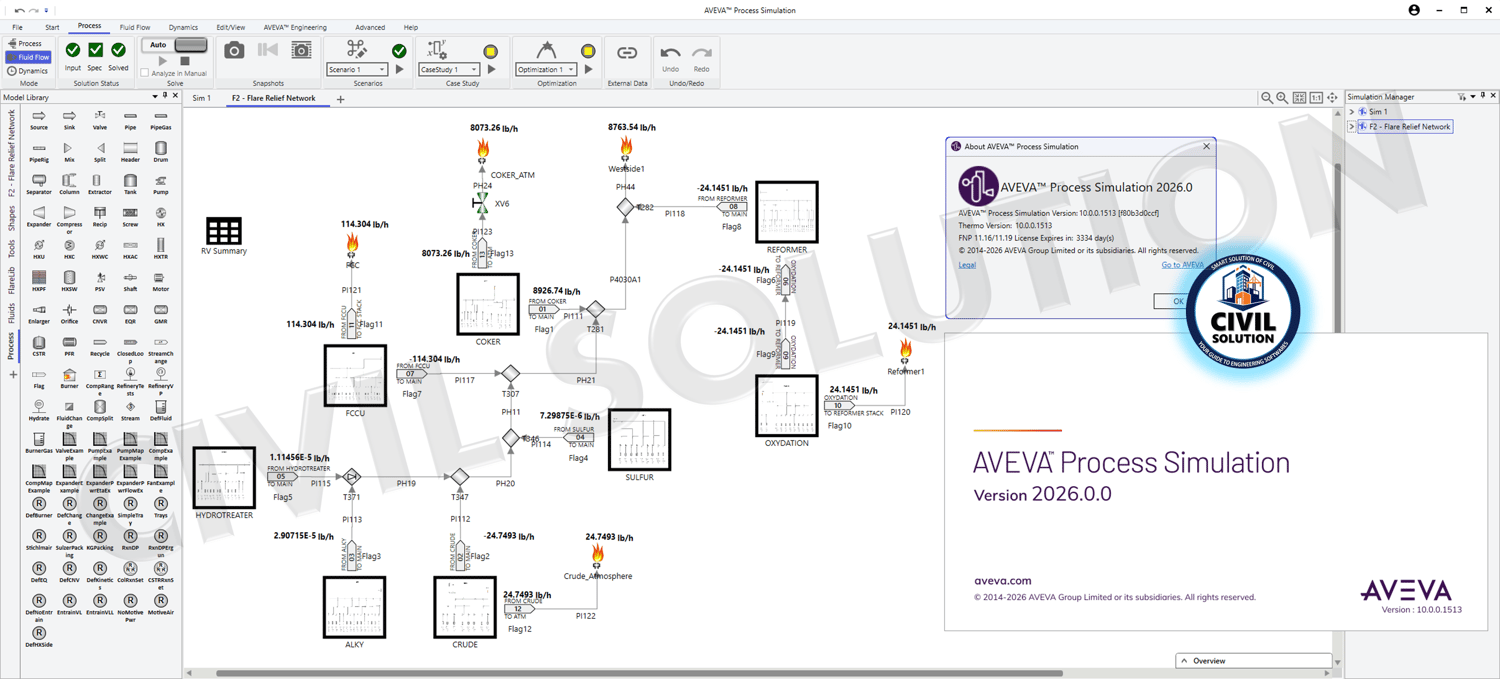
Task: Switch to the AVEVA Engineering tab
Action: pos(295,27)
